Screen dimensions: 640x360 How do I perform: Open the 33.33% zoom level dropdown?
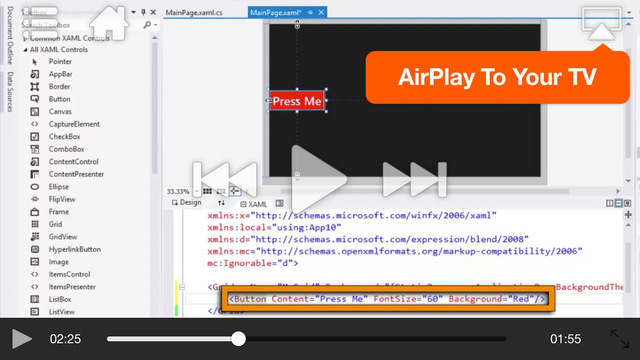click(x=196, y=191)
